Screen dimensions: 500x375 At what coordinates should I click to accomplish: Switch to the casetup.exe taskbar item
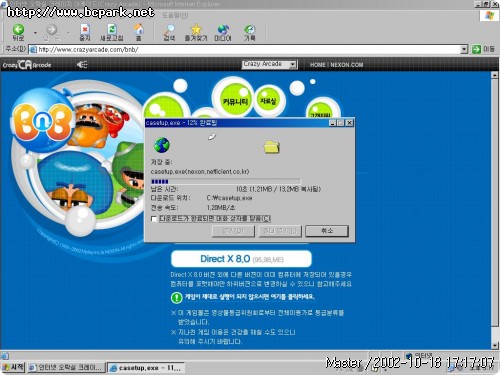[146, 368]
